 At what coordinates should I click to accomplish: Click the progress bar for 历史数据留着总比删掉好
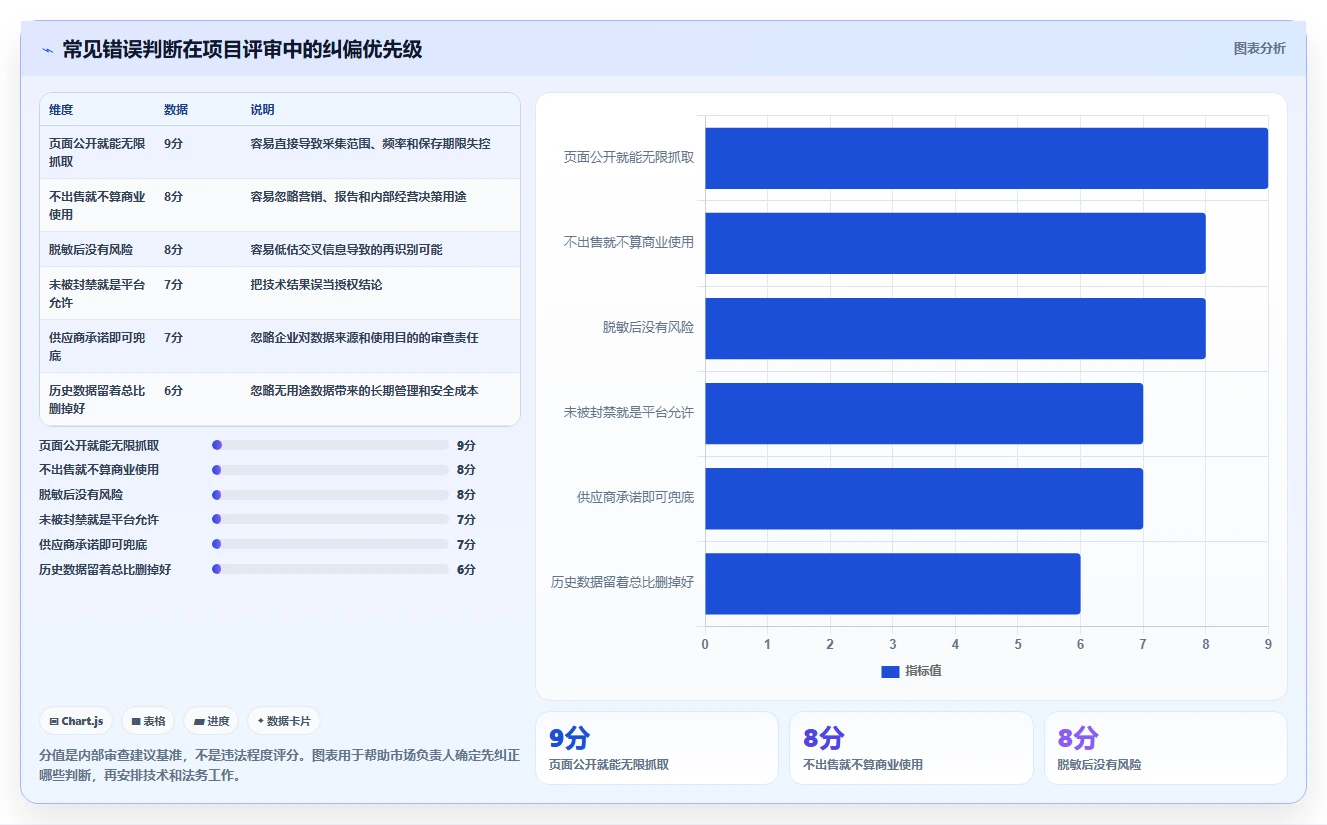330,570
